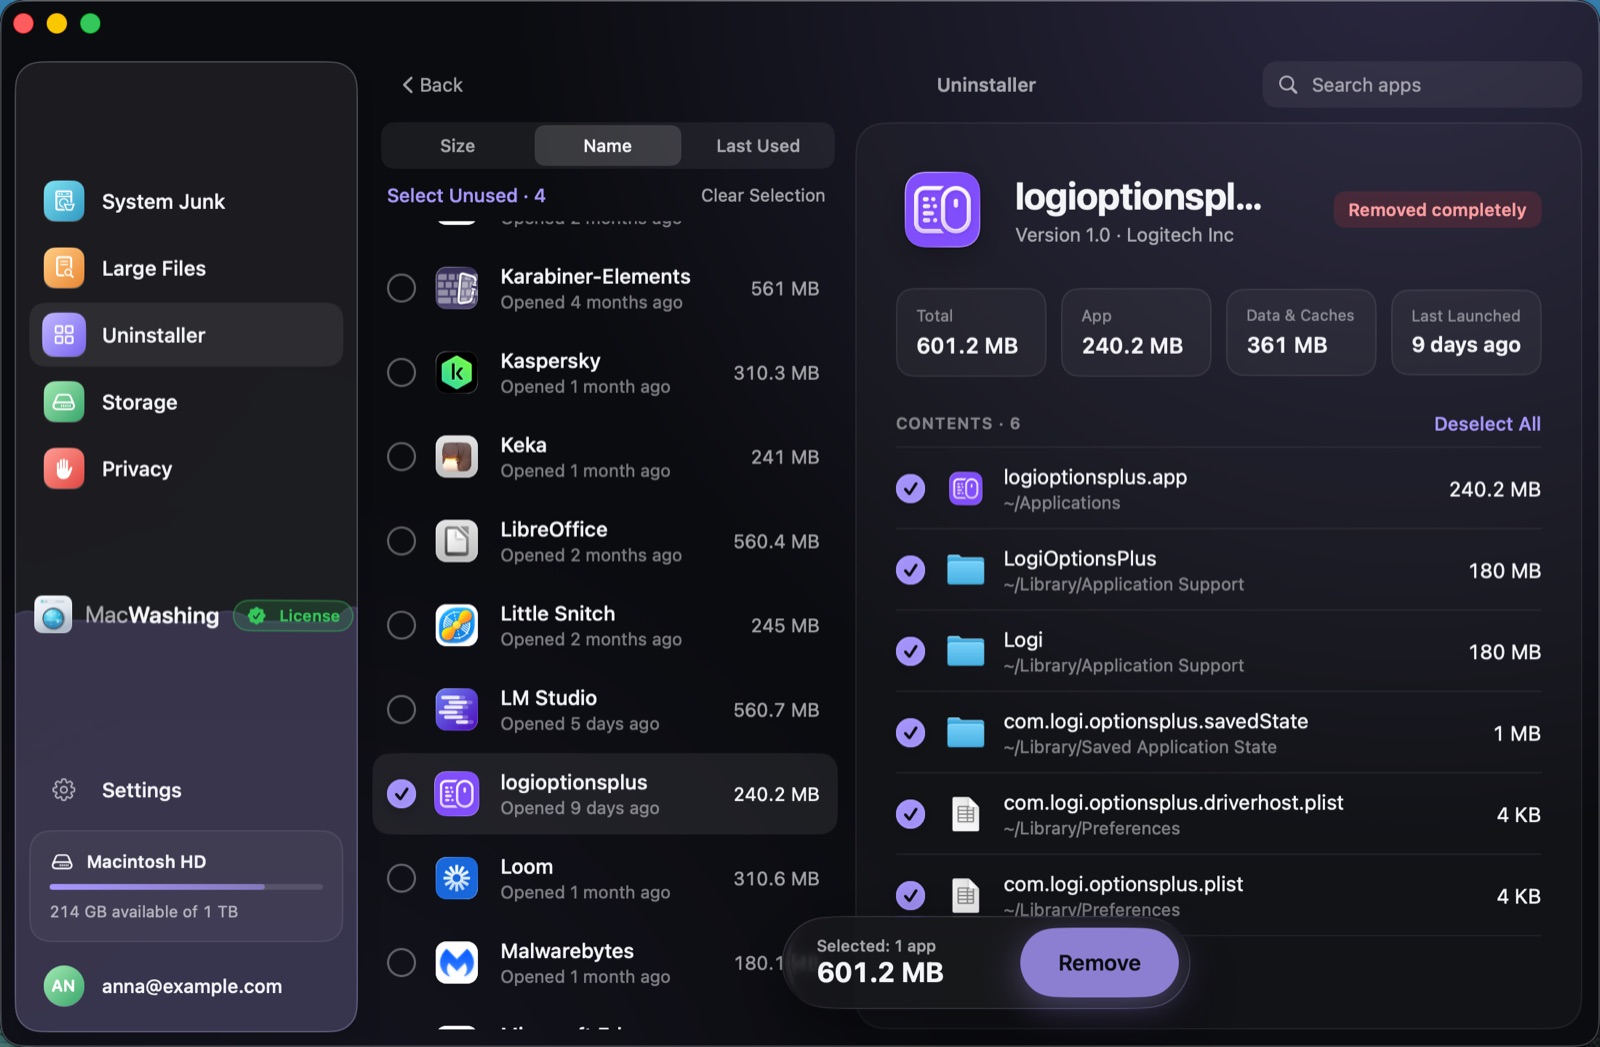Click the Logi folder row
This screenshot has height=1047, width=1600.
pos(1218,652)
